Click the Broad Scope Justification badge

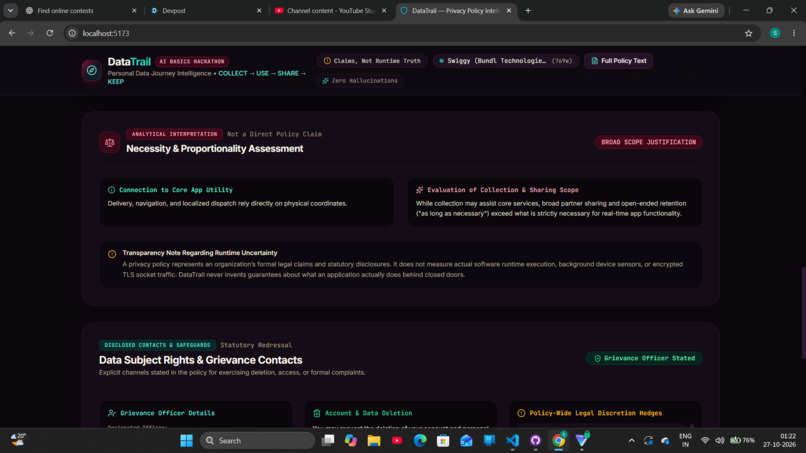tap(648, 142)
